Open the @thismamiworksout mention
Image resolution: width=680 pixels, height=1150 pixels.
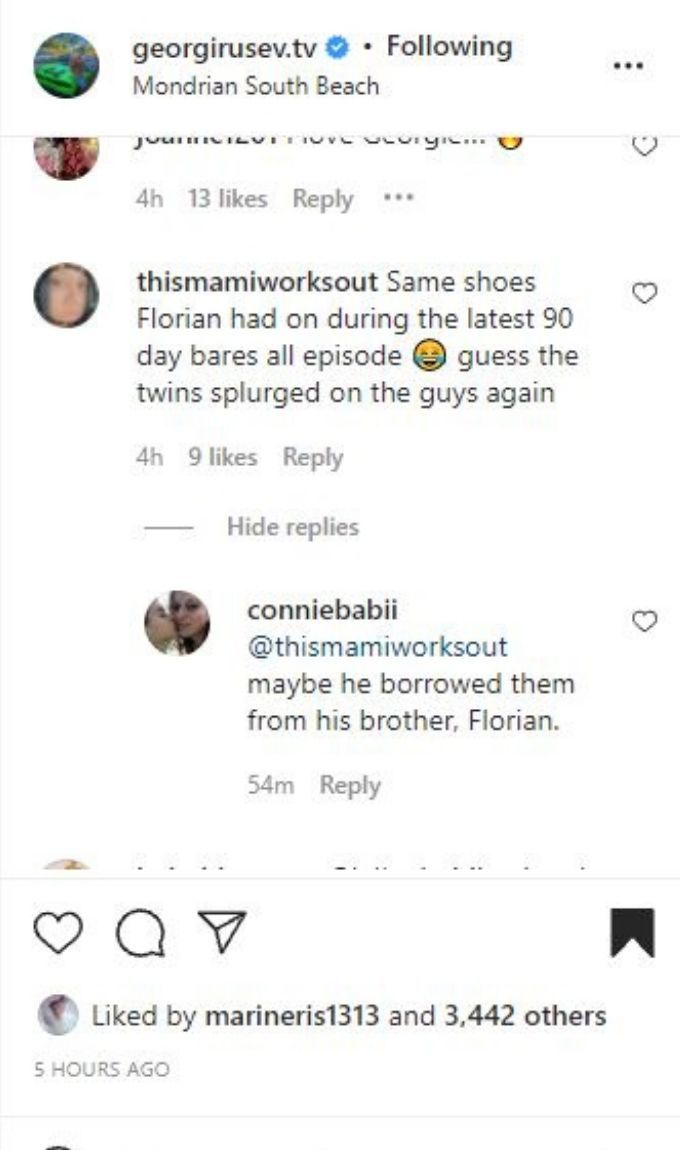click(x=377, y=647)
